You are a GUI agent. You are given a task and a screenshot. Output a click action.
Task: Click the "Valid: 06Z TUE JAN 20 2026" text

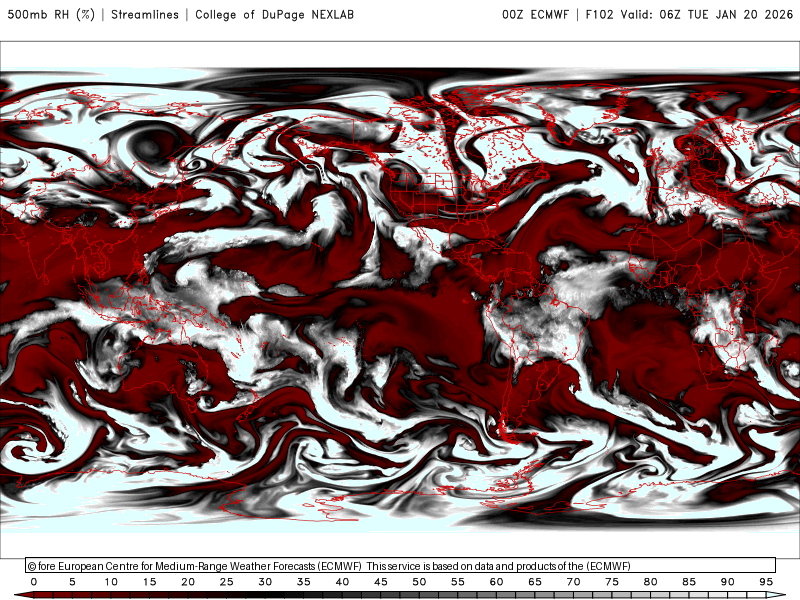pos(707,14)
